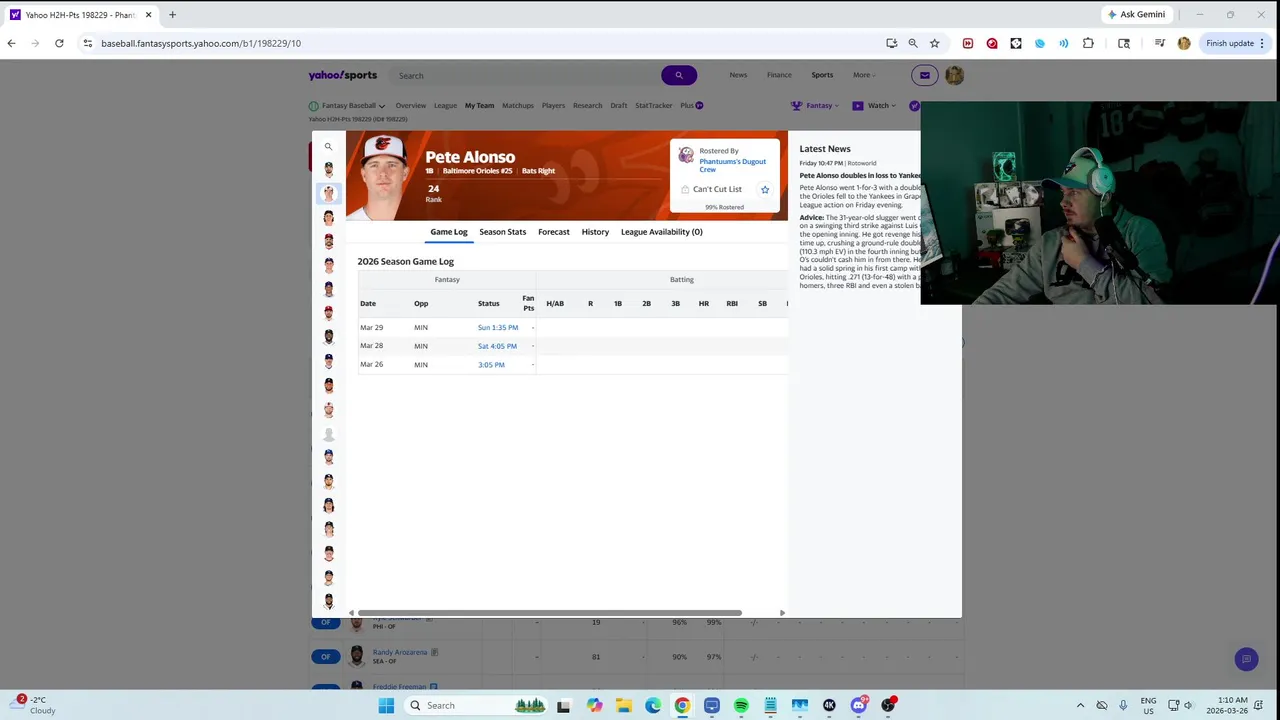Select the second player headshot in sidebar
The height and width of the screenshot is (720, 1280).
328,193
